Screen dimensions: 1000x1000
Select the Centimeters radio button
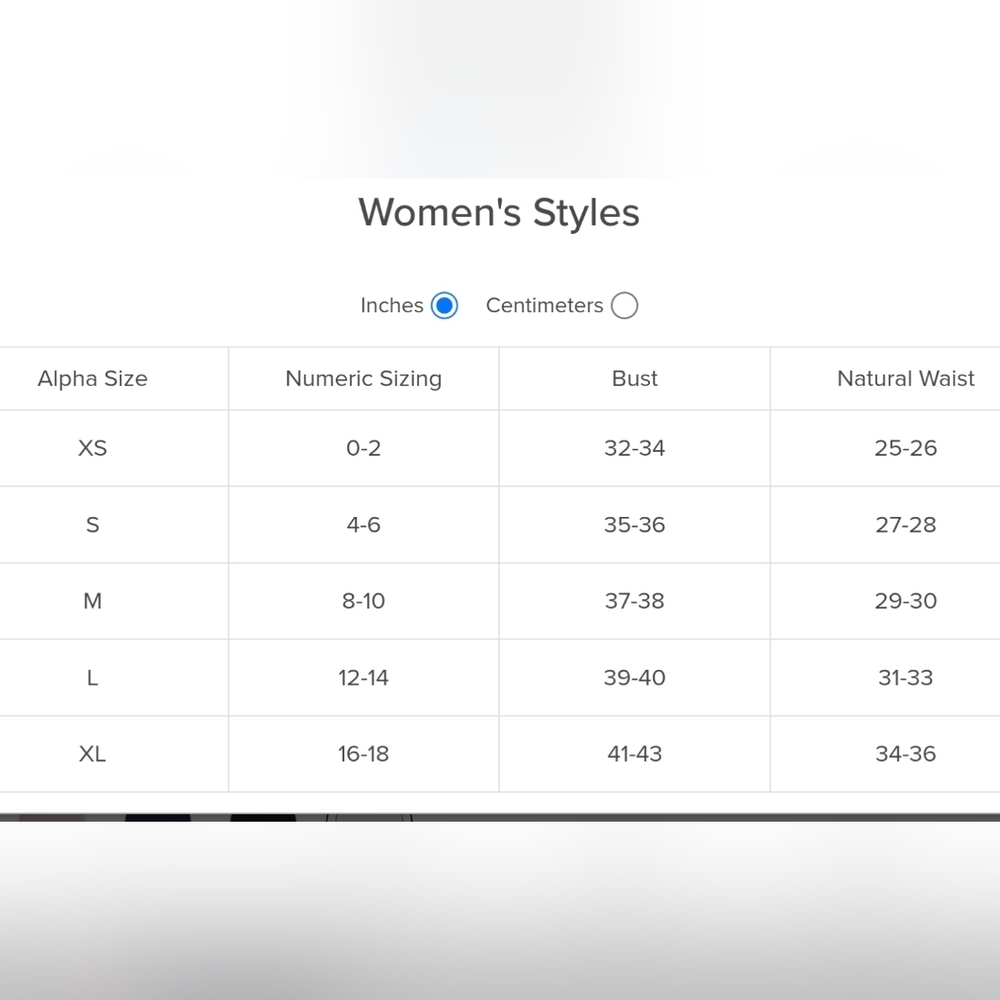pyautogui.click(x=624, y=305)
